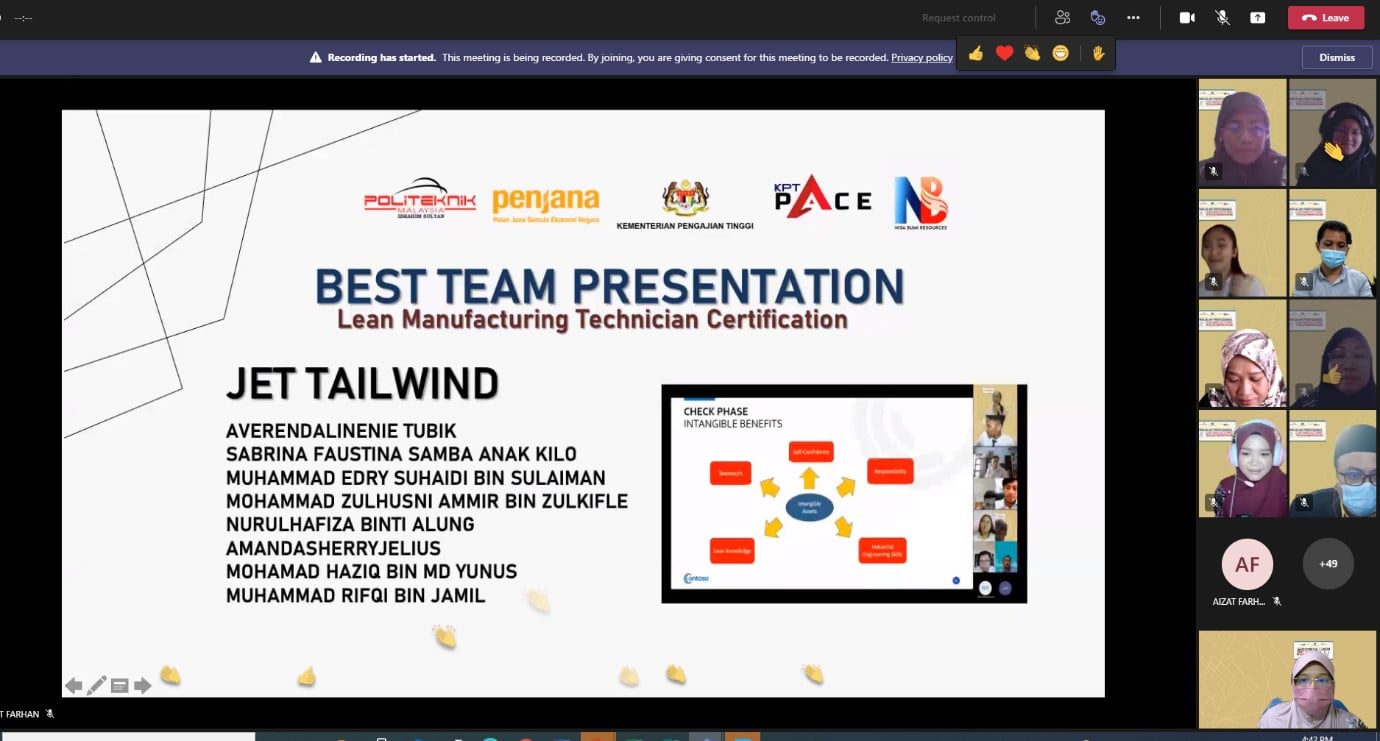Viewport: 1380px width, 741px height.
Task: Advance to next slide with right arrow
Action: point(142,685)
